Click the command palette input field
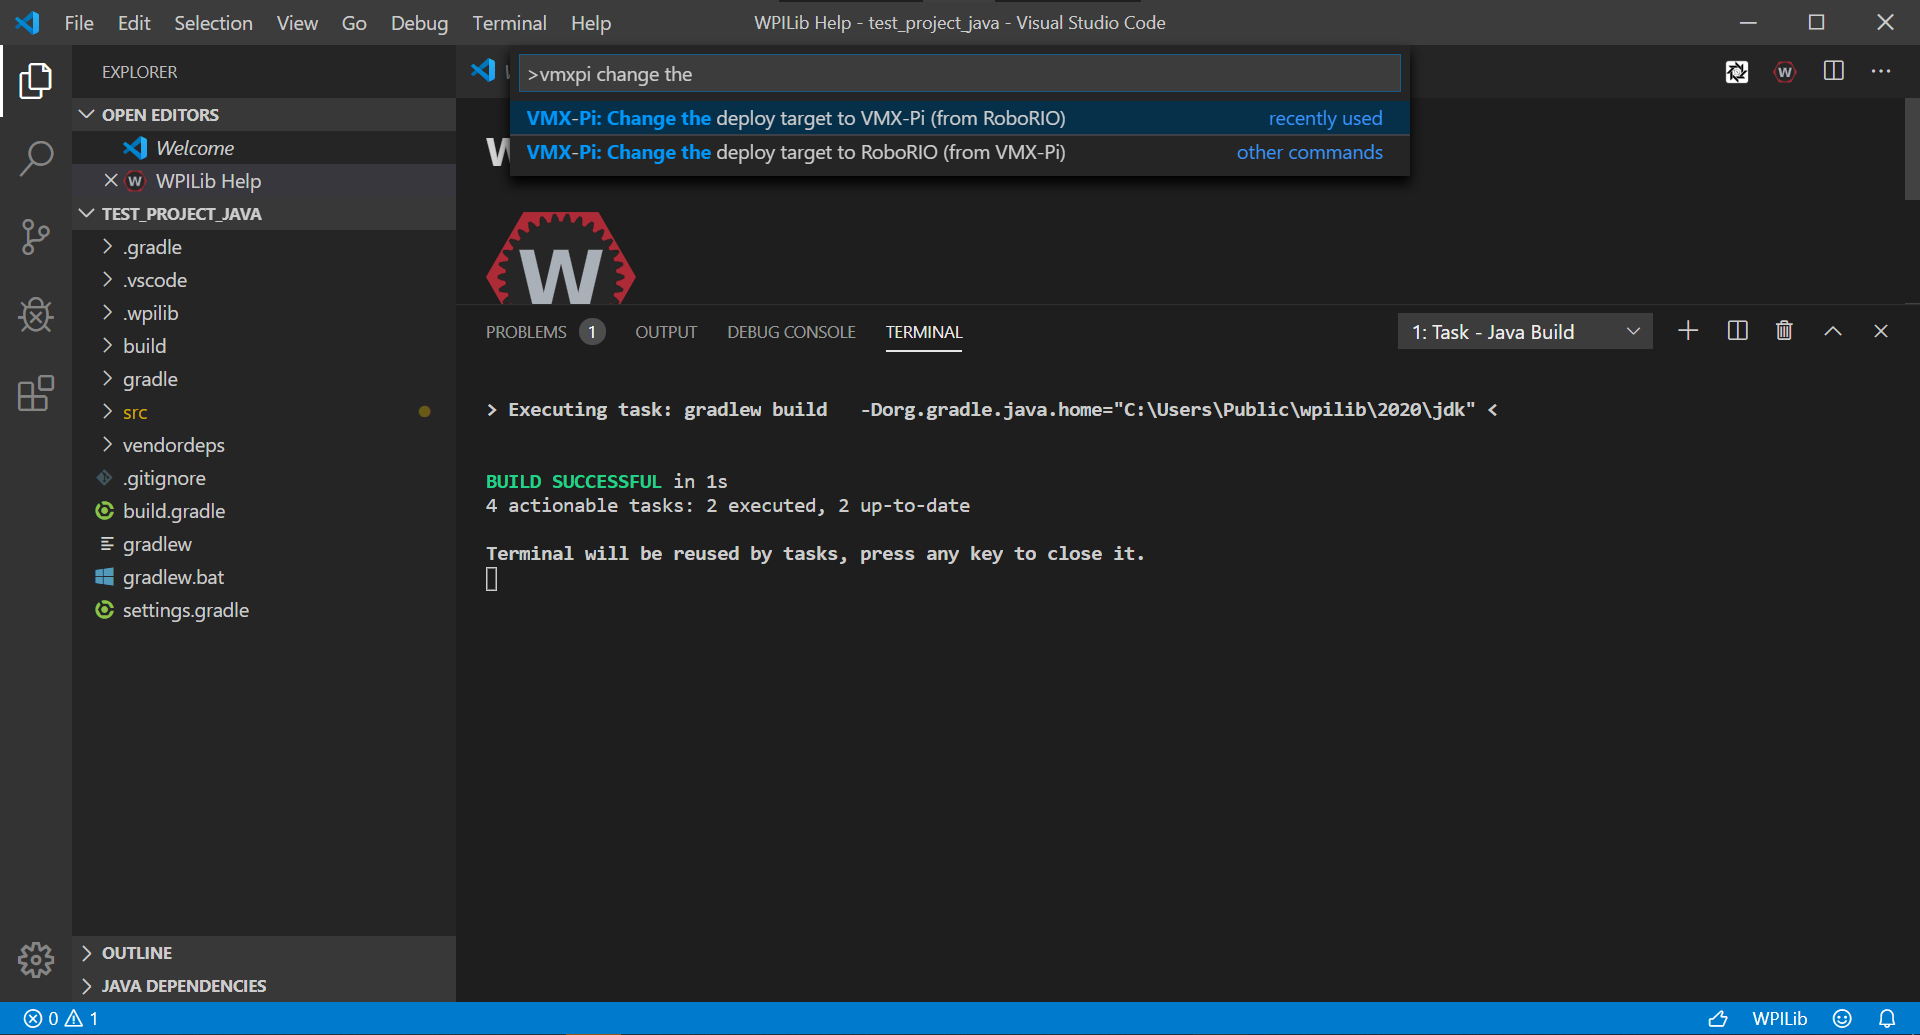The width and height of the screenshot is (1920, 1035). click(959, 74)
